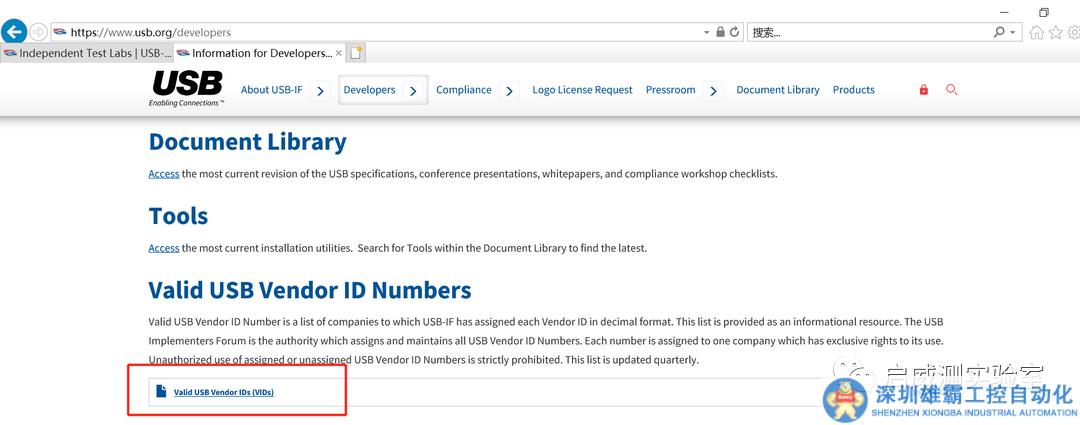Switch to the Independent Test Labs tab
This screenshot has height=425, width=1080.
point(87,53)
